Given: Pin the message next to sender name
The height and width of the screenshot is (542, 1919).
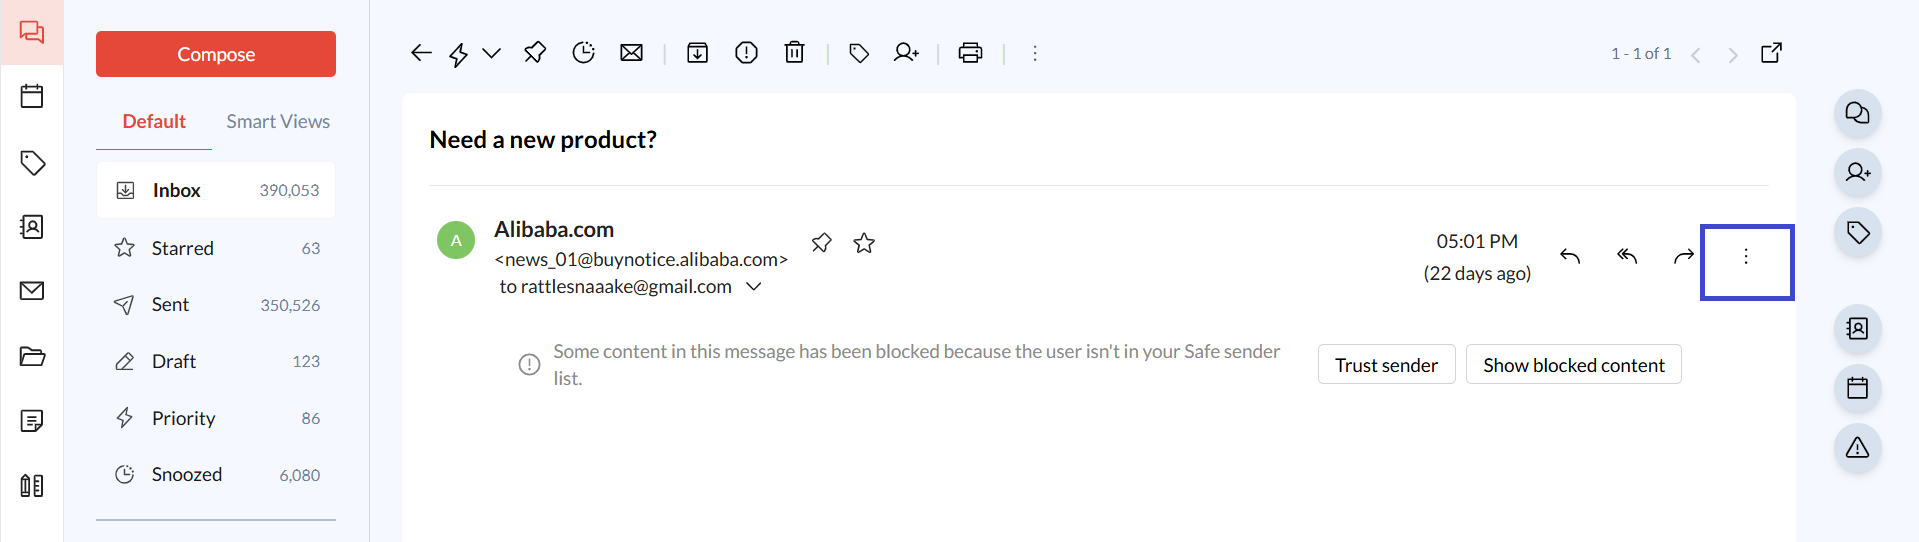Looking at the screenshot, I should point(821,243).
